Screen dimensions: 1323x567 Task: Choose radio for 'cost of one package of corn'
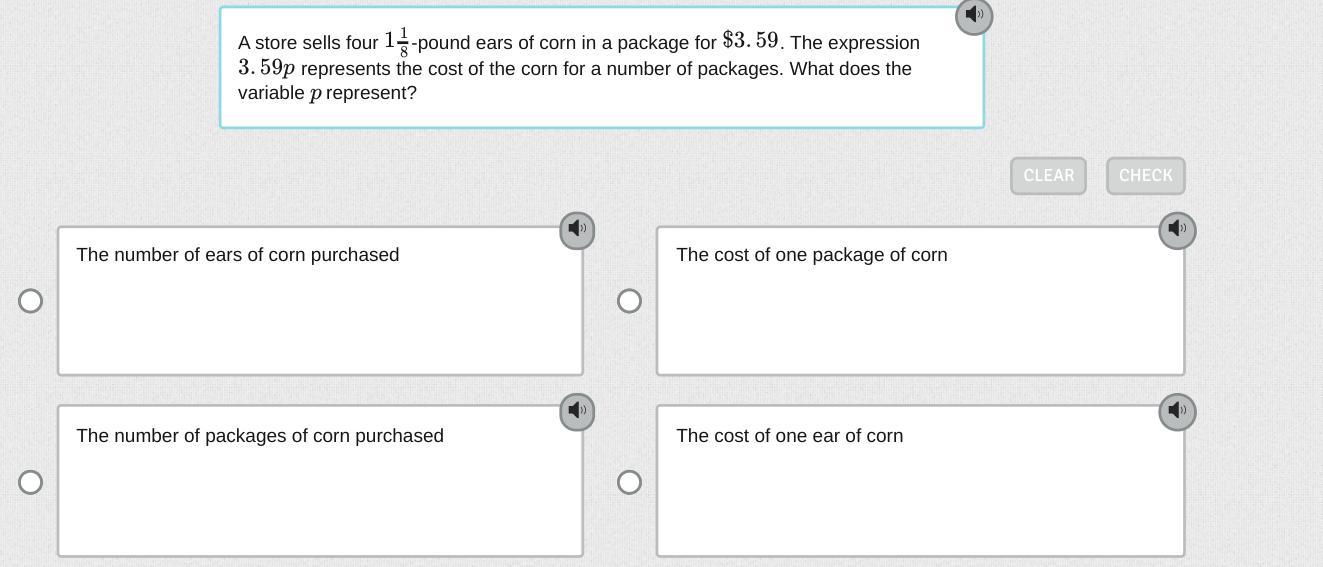[x=629, y=301]
